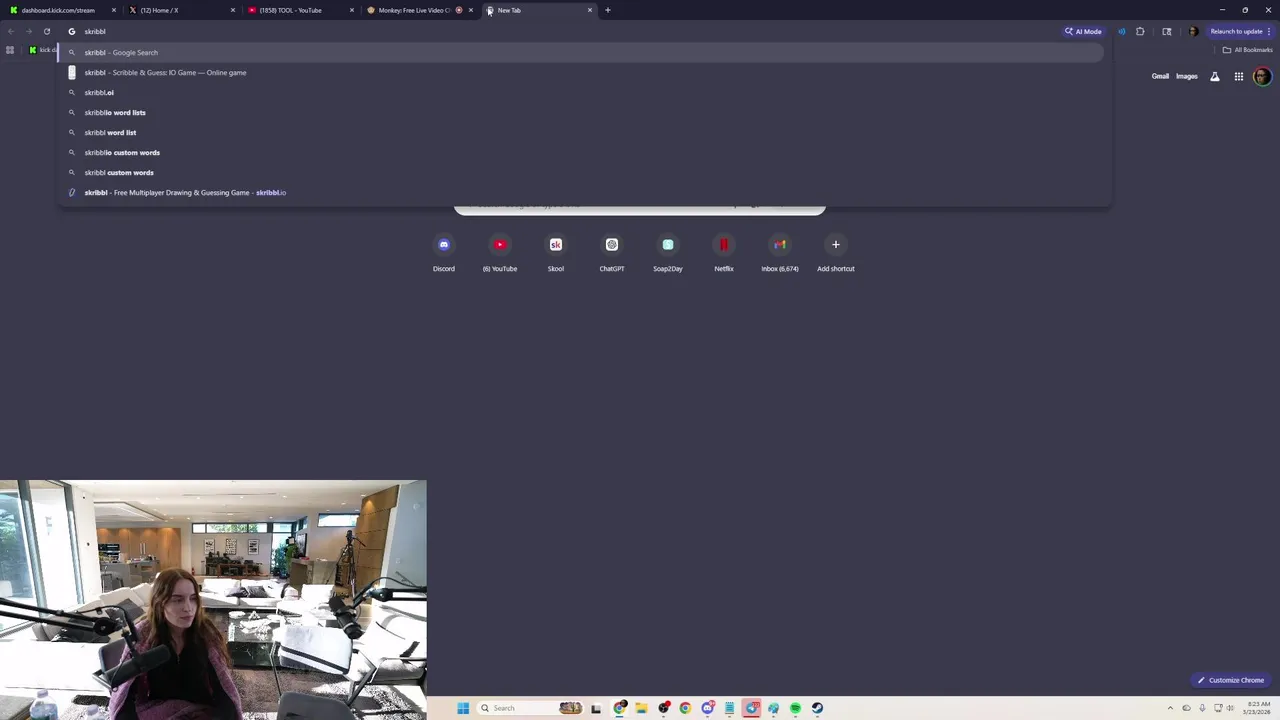This screenshot has width=1280, height=720.
Task: Reload the page with the refresh icon
Action: [46, 31]
